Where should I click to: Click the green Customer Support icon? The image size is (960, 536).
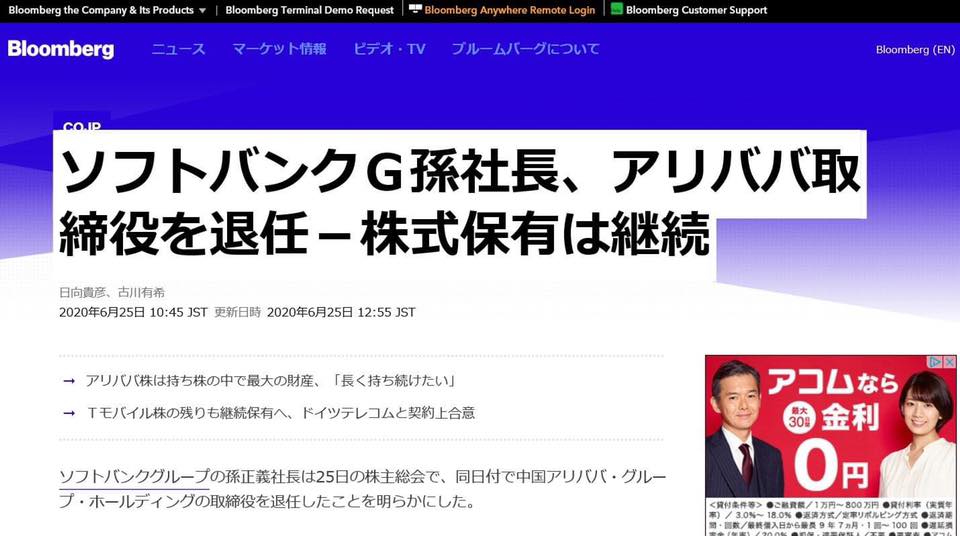617,9
